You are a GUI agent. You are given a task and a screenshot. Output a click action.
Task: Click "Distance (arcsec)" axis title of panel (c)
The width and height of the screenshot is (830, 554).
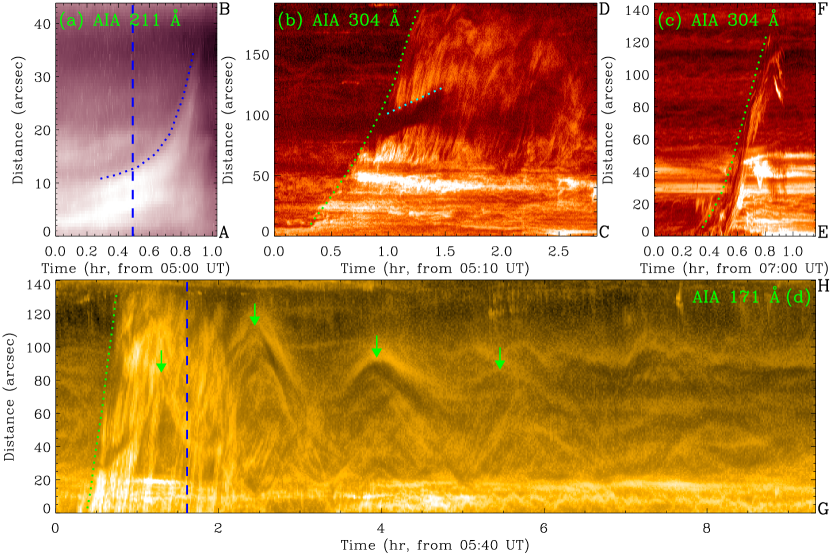point(608,119)
